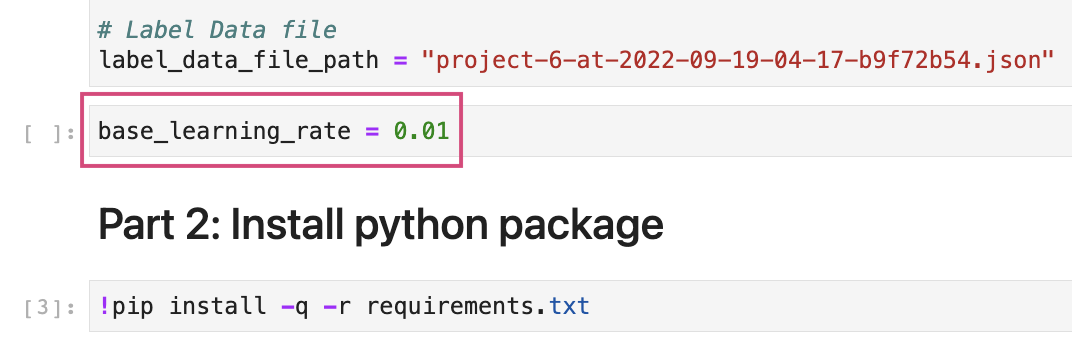This screenshot has height=364, width=1072.
Task: Click the 'Part 2: Install python package' heading
Action: point(381,224)
